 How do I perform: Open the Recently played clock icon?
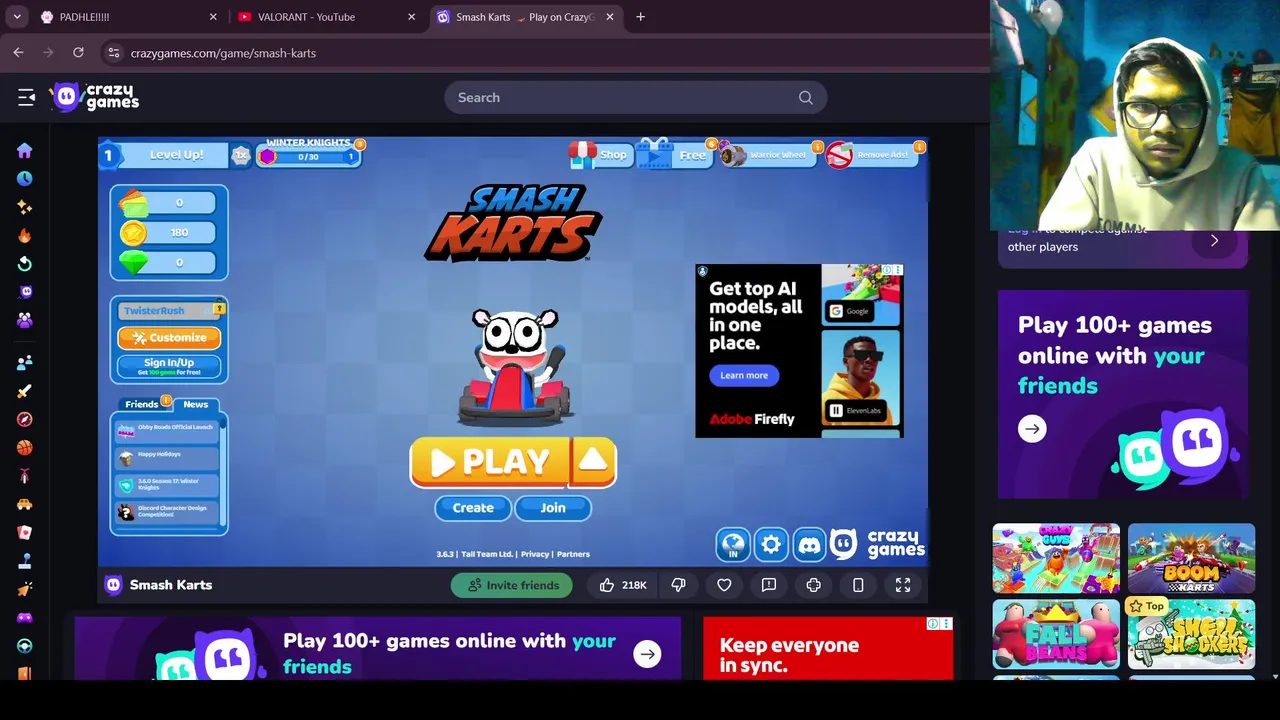point(25,178)
